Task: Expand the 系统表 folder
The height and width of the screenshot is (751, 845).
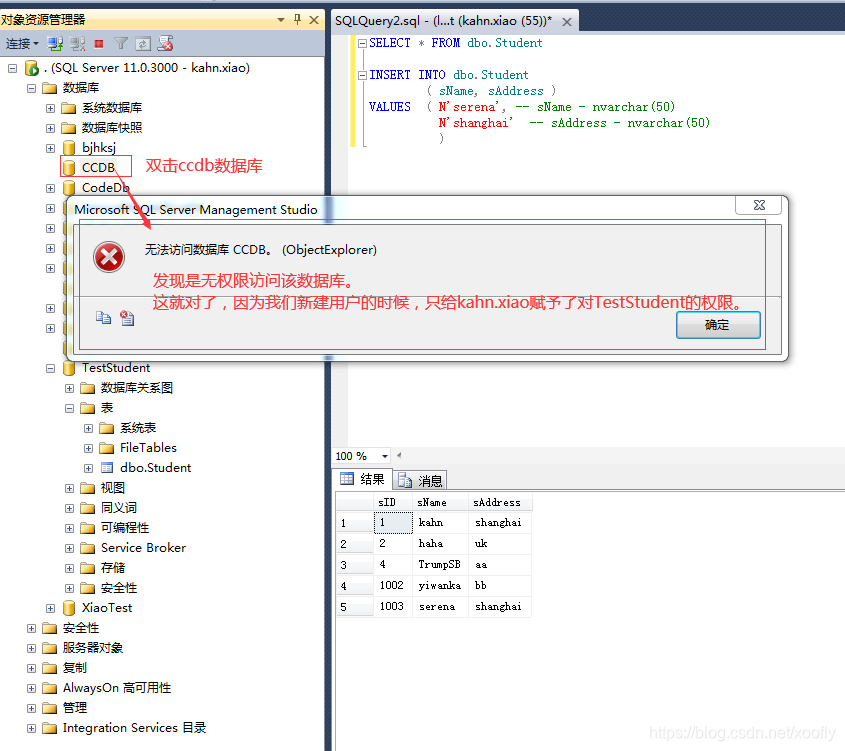Action: 88,428
